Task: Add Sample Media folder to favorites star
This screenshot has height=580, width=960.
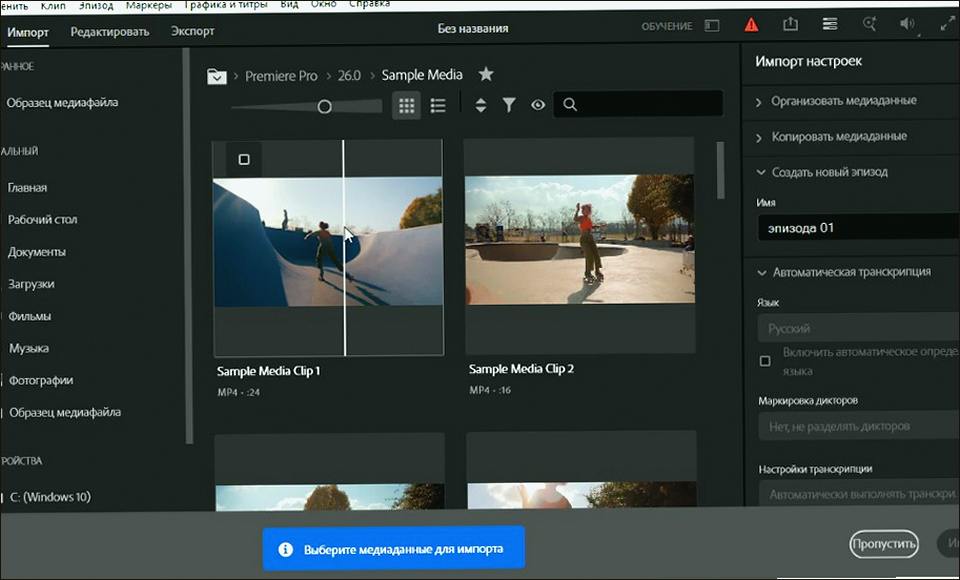Action: (x=486, y=74)
